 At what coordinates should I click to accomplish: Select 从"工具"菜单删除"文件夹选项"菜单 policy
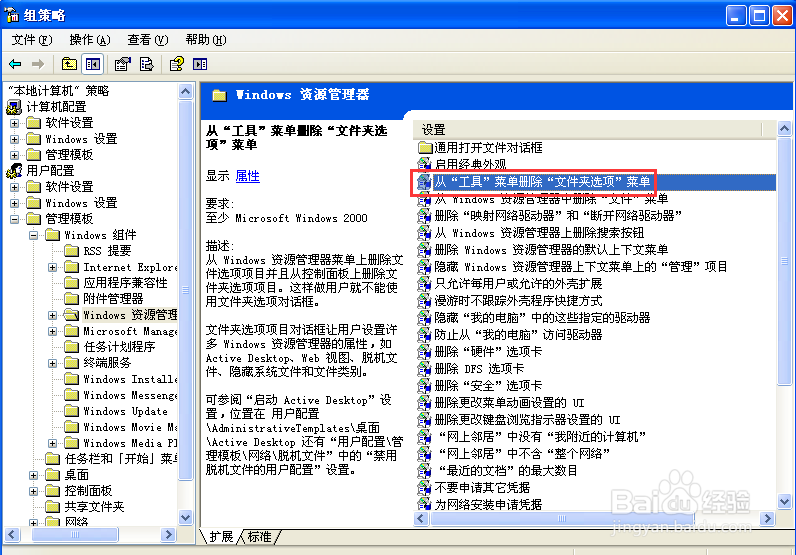[542, 182]
